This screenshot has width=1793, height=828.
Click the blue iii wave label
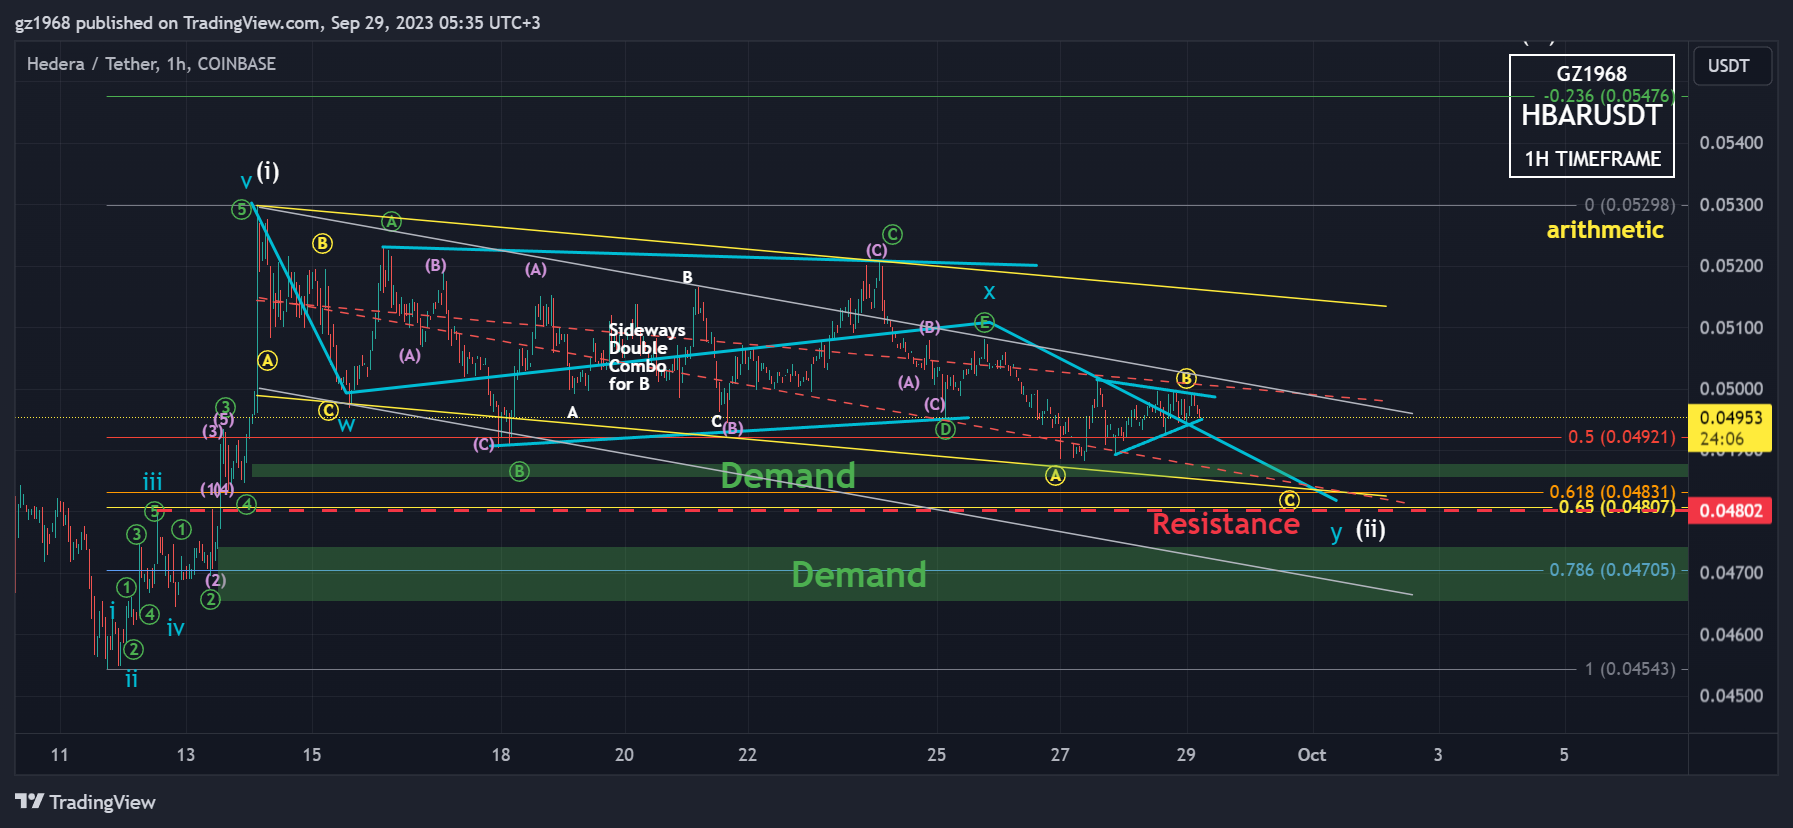coord(152,482)
